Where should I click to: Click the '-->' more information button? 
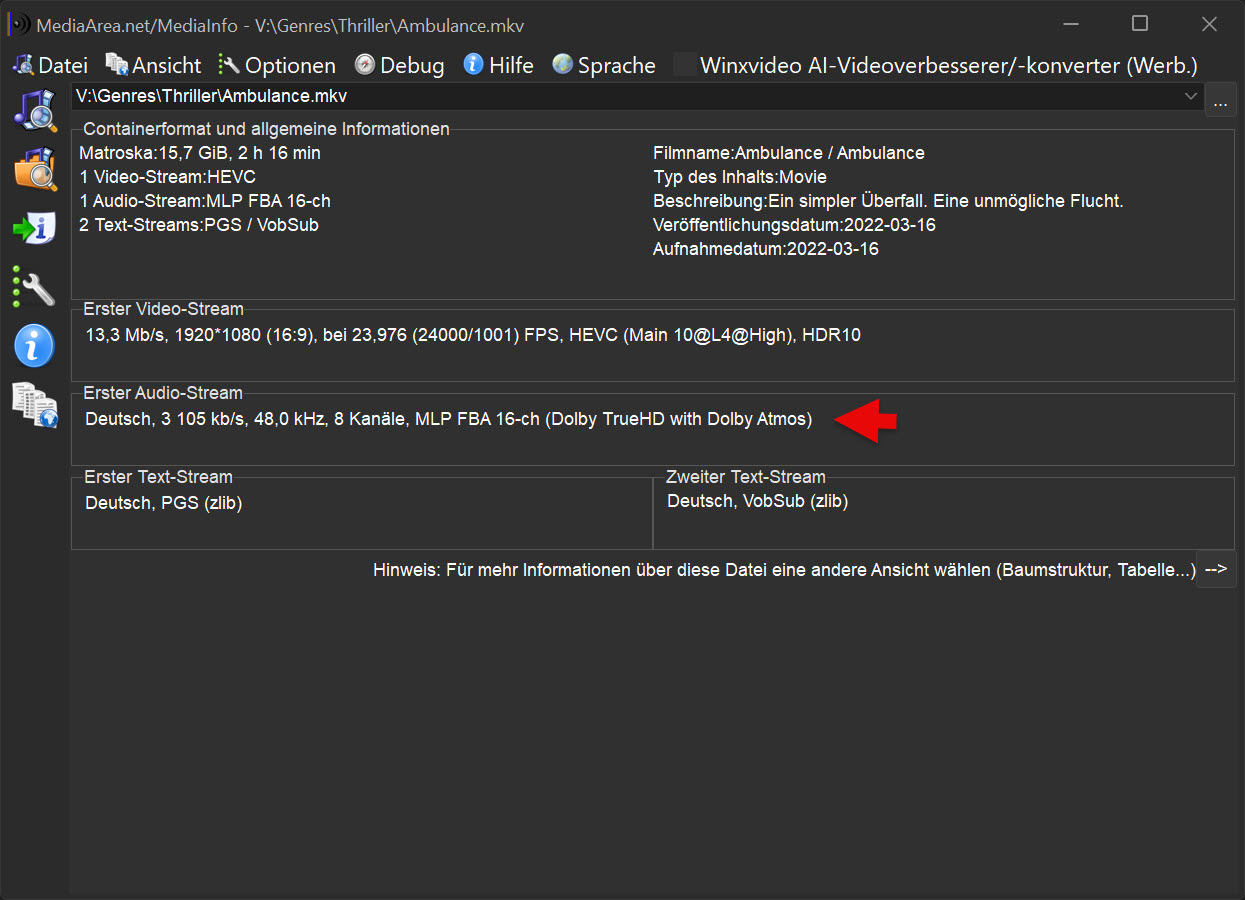1216,569
